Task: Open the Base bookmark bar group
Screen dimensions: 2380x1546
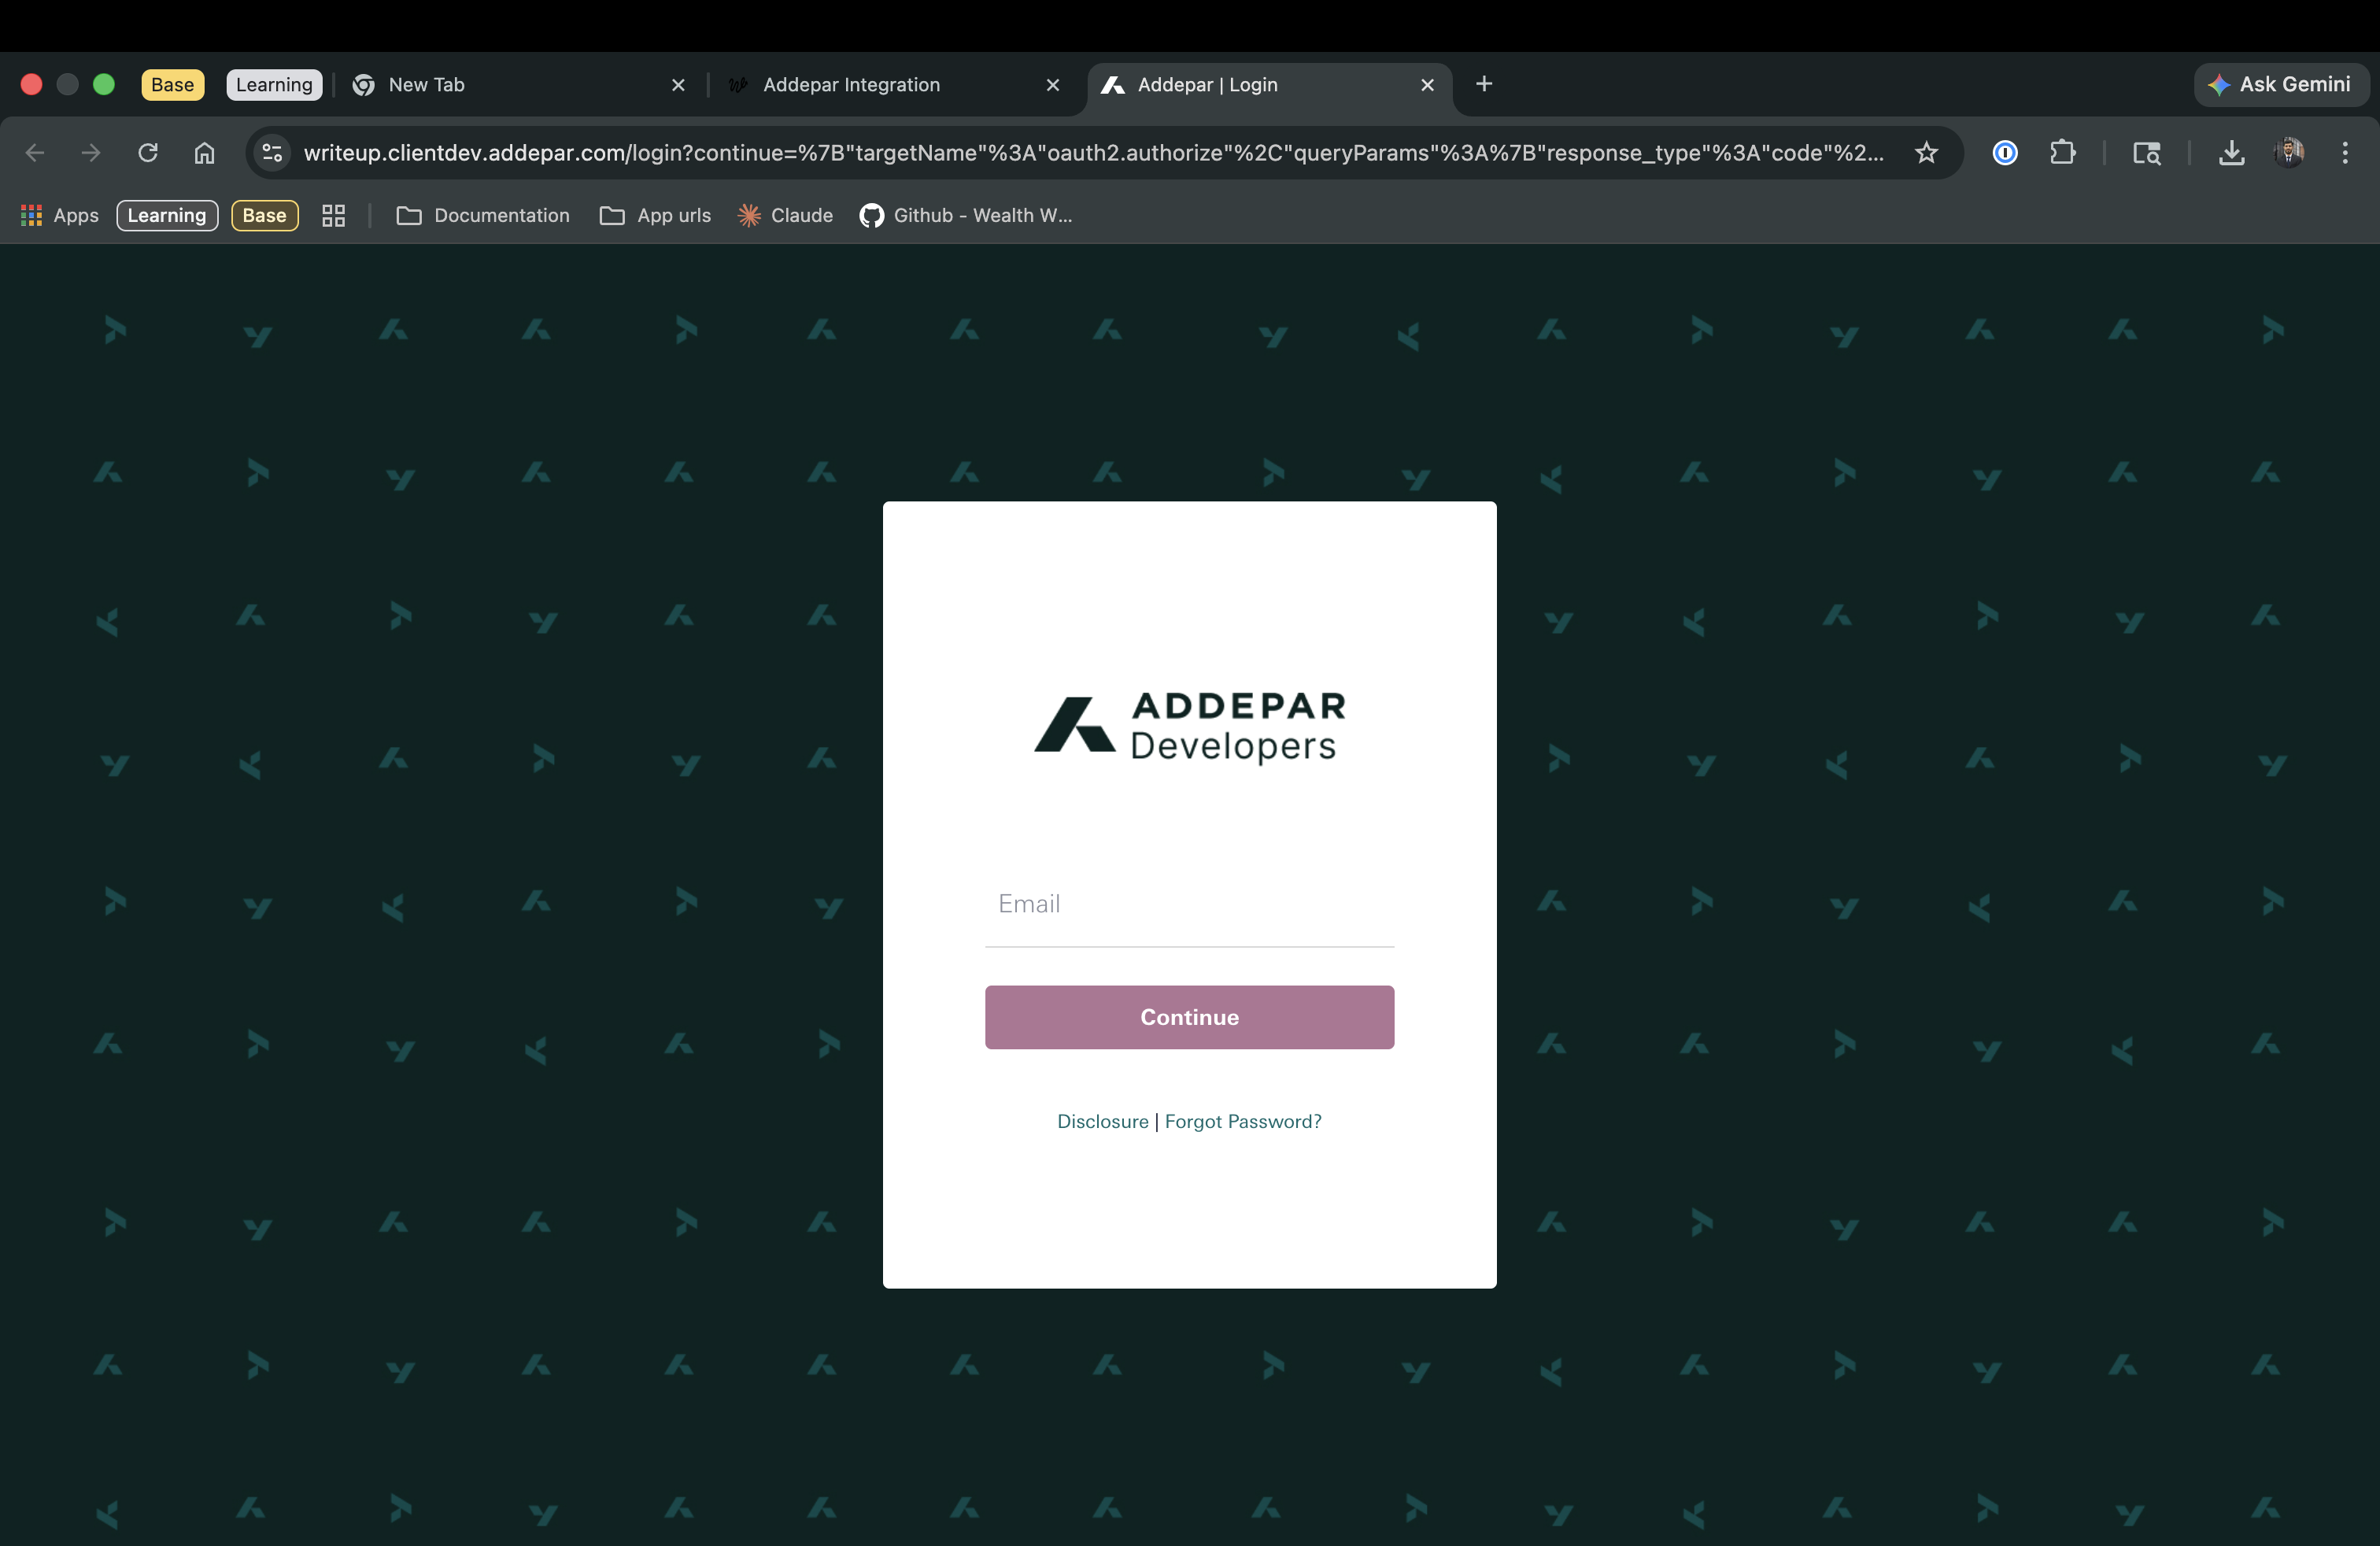Action: (265, 215)
